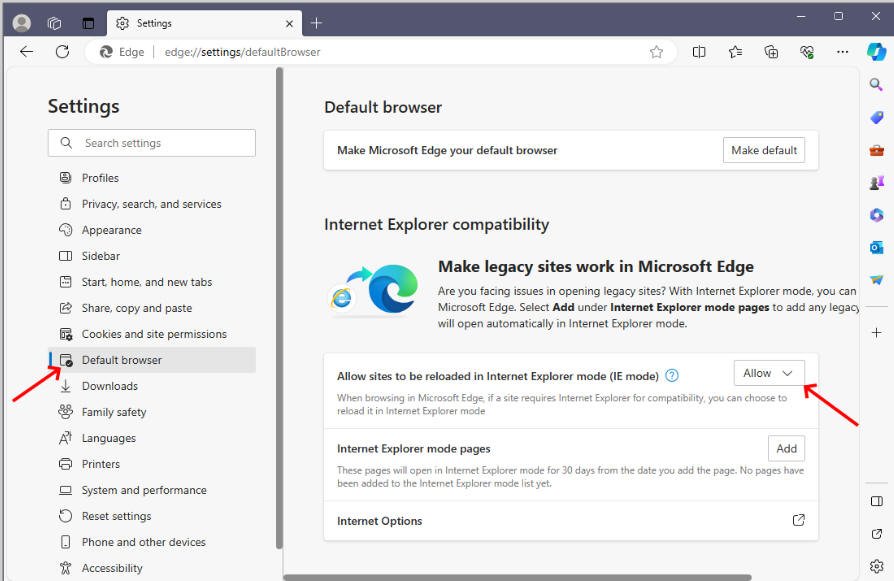Click open link externally icon in sidebar
Image resolution: width=894 pixels, height=581 pixels.
(x=876, y=534)
